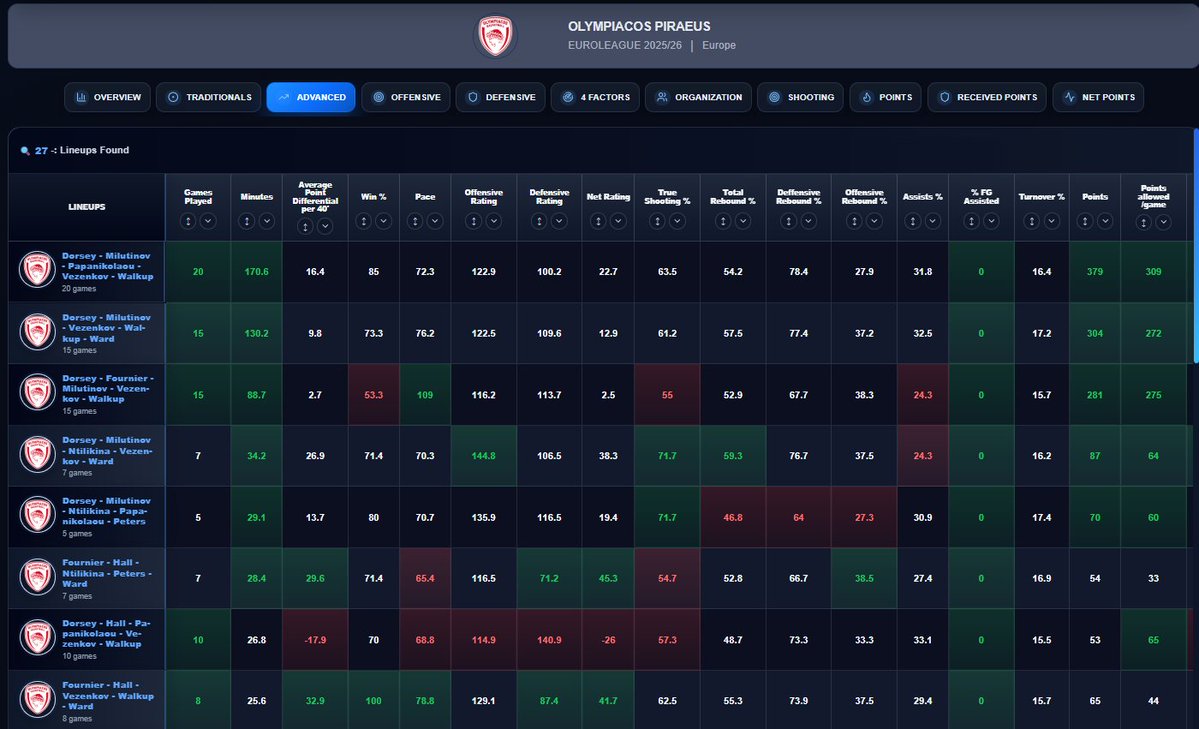
Task: Switch to the Net Points tab
Action: coord(1098,97)
